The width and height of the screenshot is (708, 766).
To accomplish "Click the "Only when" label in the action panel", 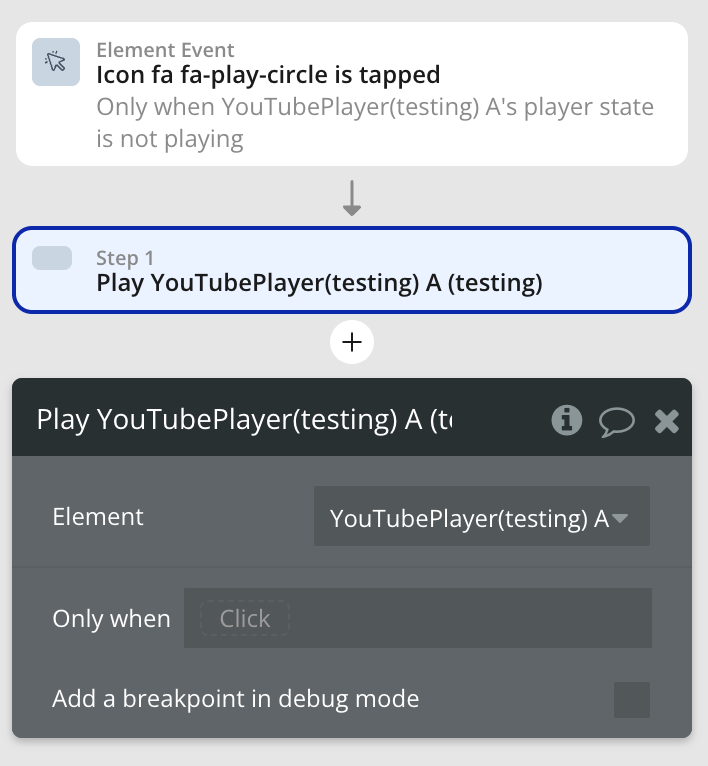I will click(111, 618).
